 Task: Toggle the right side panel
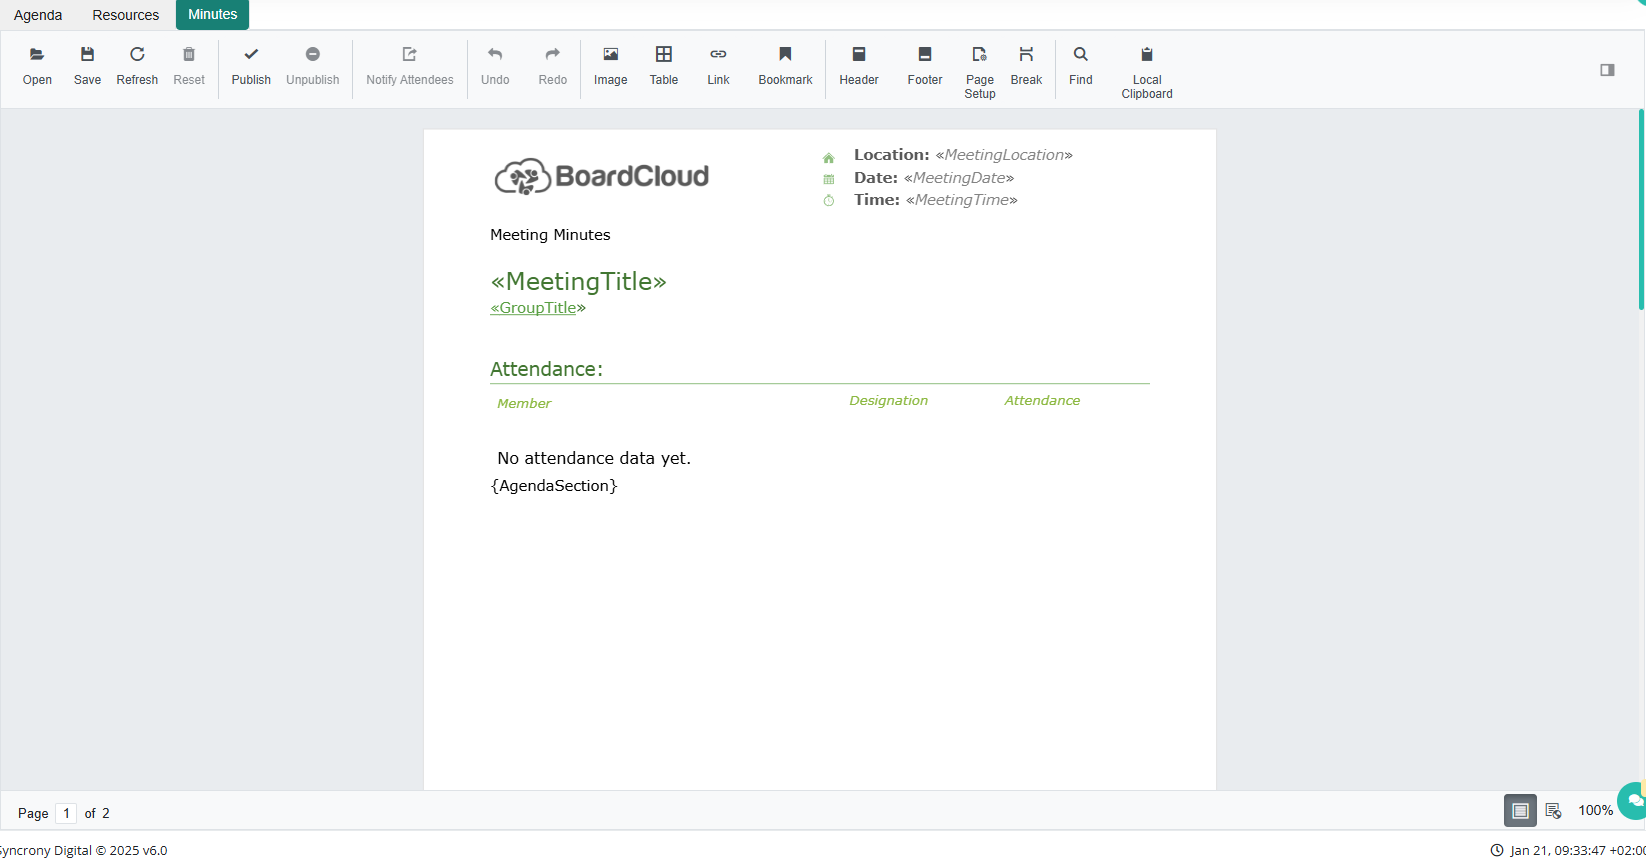[x=1607, y=70]
